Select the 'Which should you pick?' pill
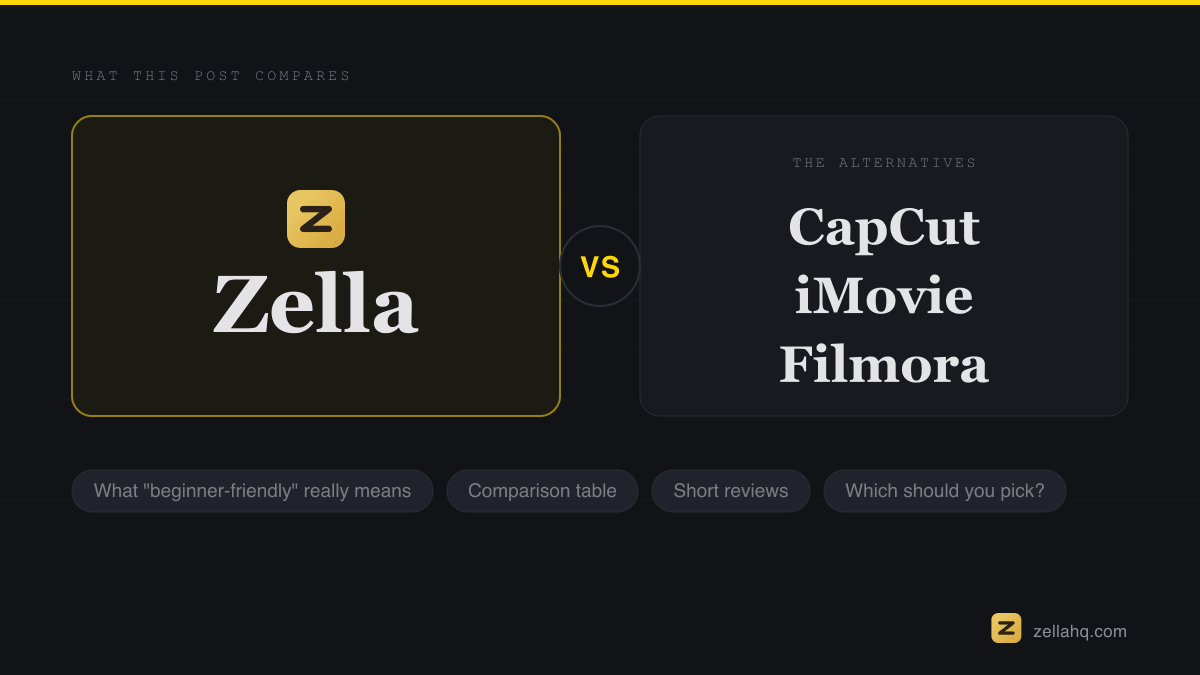Screen dimensions: 1200x675 click(x=945, y=491)
